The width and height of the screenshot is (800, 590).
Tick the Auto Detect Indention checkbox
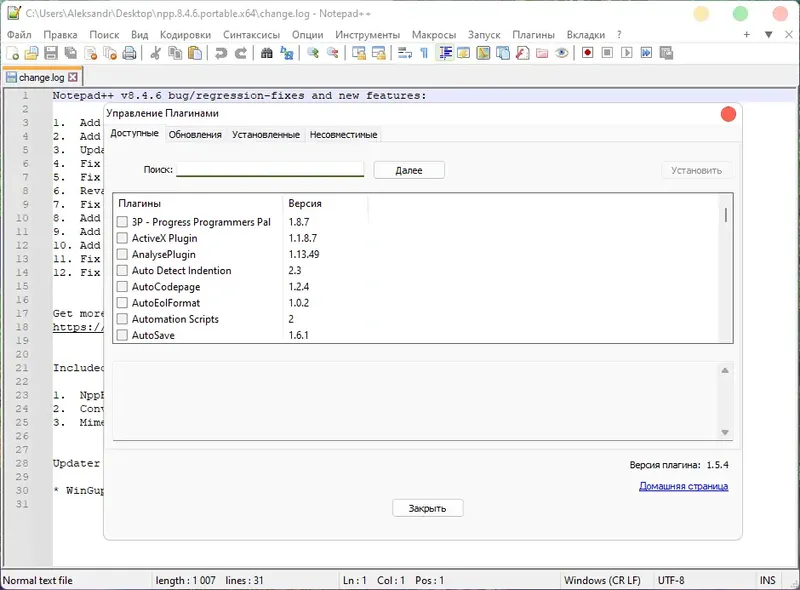point(122,270)
